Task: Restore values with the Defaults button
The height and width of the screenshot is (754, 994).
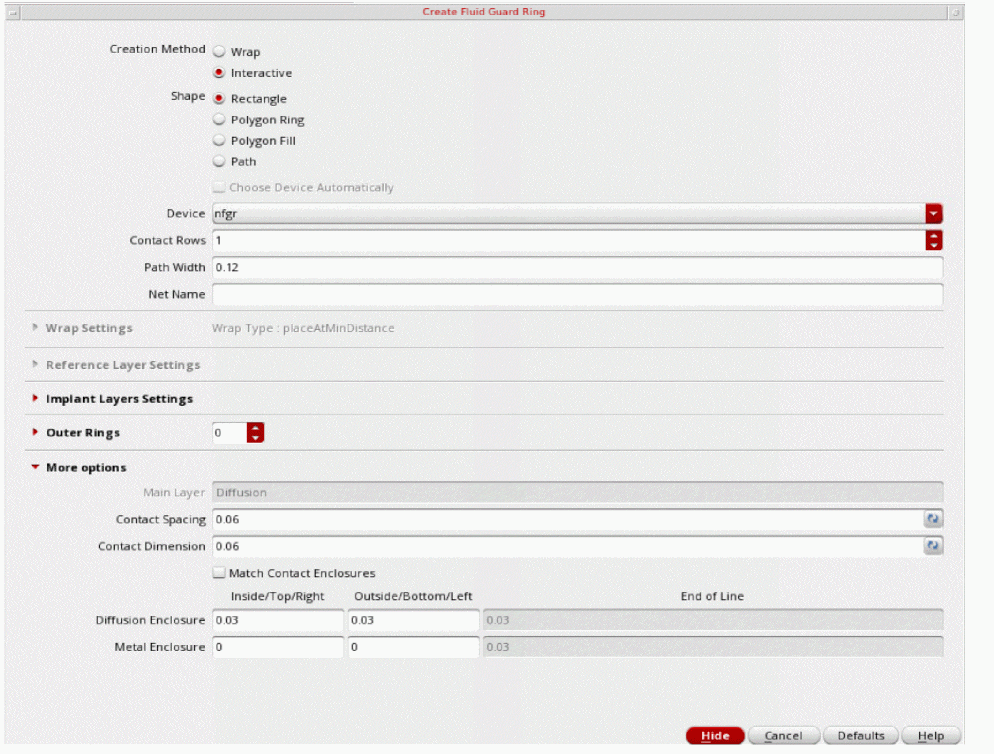Action: click(x=860, y=736)
